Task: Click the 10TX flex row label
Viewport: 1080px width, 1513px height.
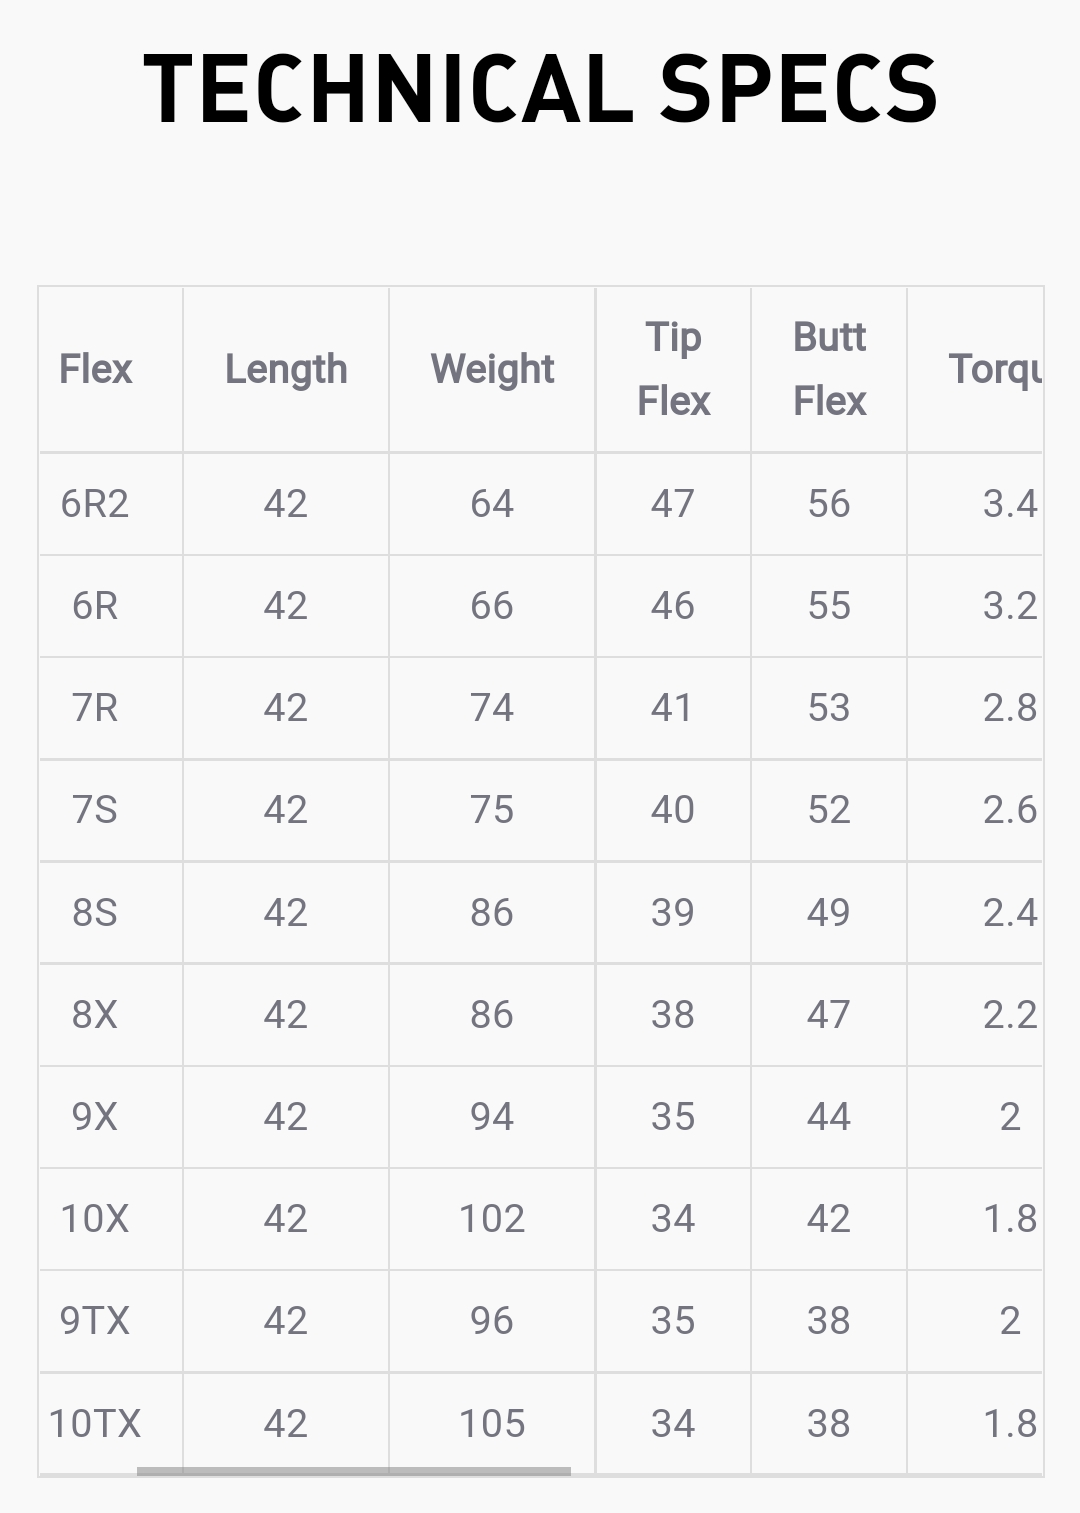Action: 95,1423
